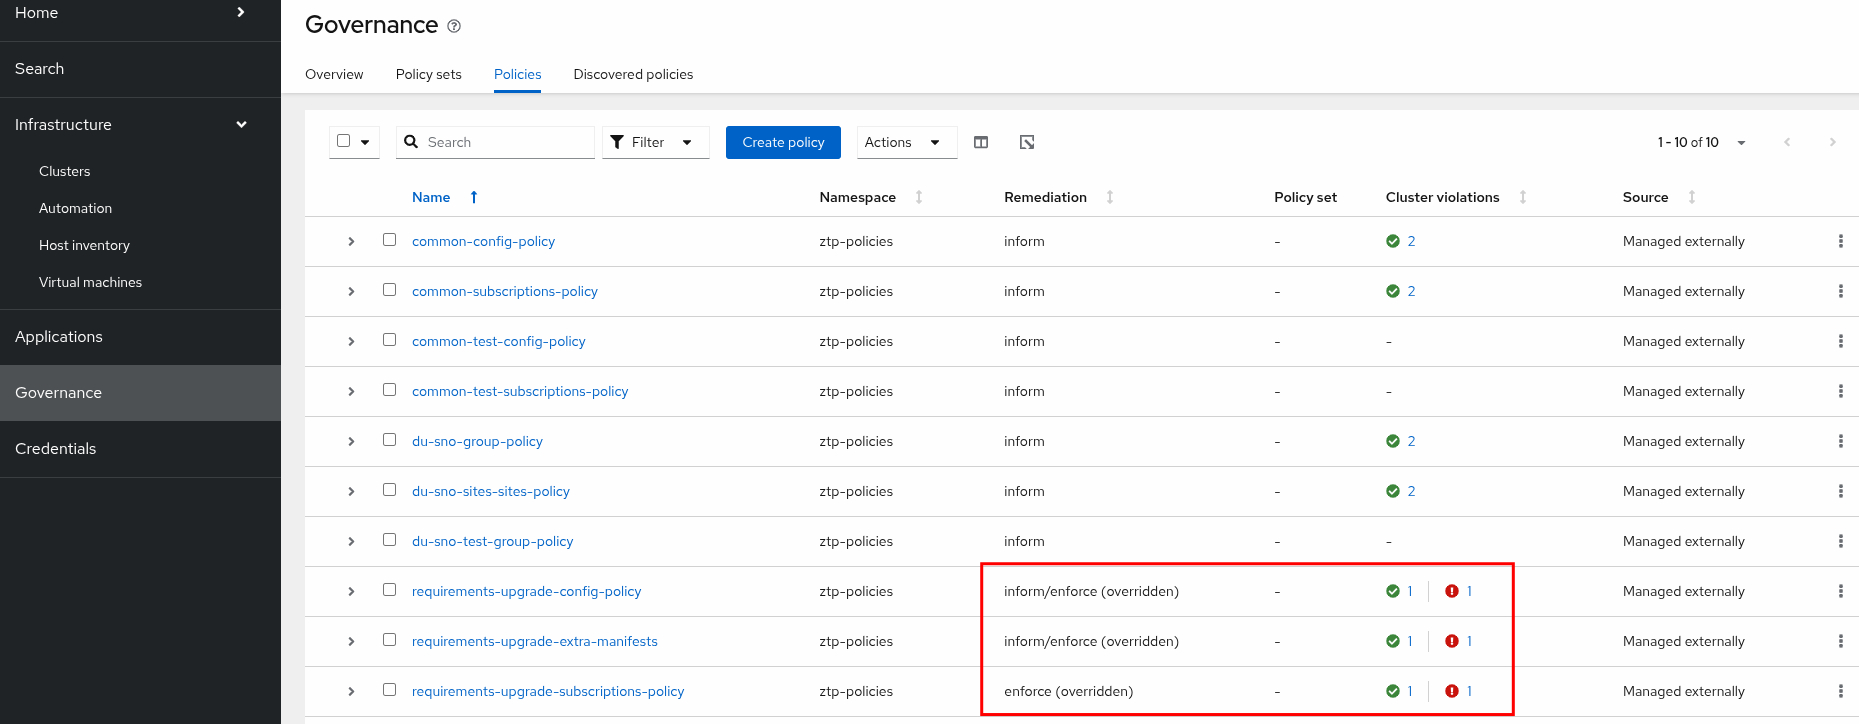Open kebab menu for requirements-upgrade-subscriptions-policy row

(x=1840, y=691)
